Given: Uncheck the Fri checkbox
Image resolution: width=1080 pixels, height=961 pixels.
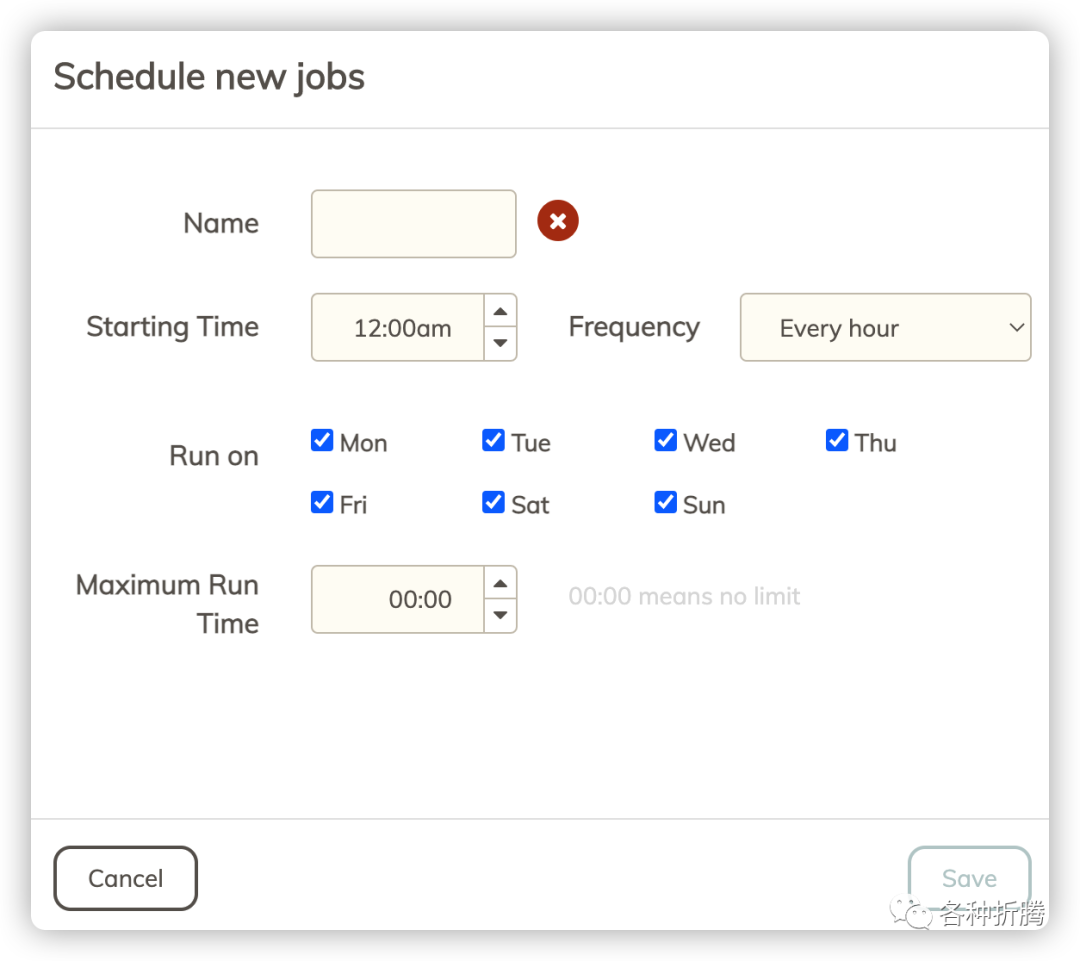Looking at the screenshot, I should (x=322, y=503).
